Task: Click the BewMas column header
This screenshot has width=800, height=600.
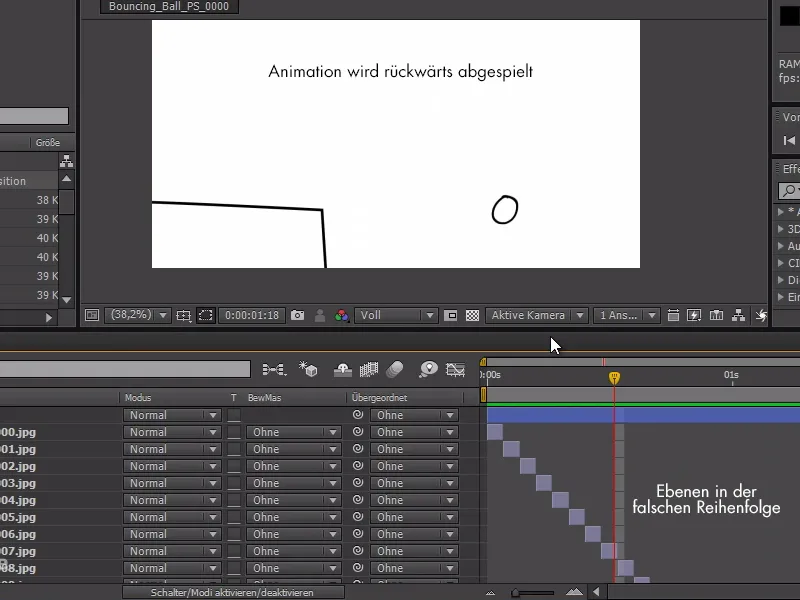Action: (264, 397)
